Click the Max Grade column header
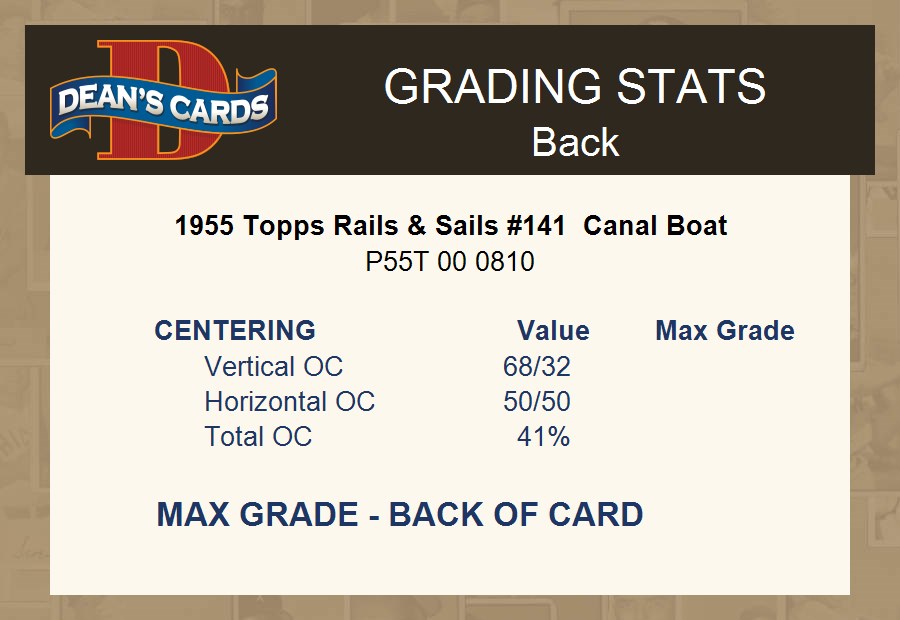This screenshot has height=620, width=900. click(x=725, y=331)
